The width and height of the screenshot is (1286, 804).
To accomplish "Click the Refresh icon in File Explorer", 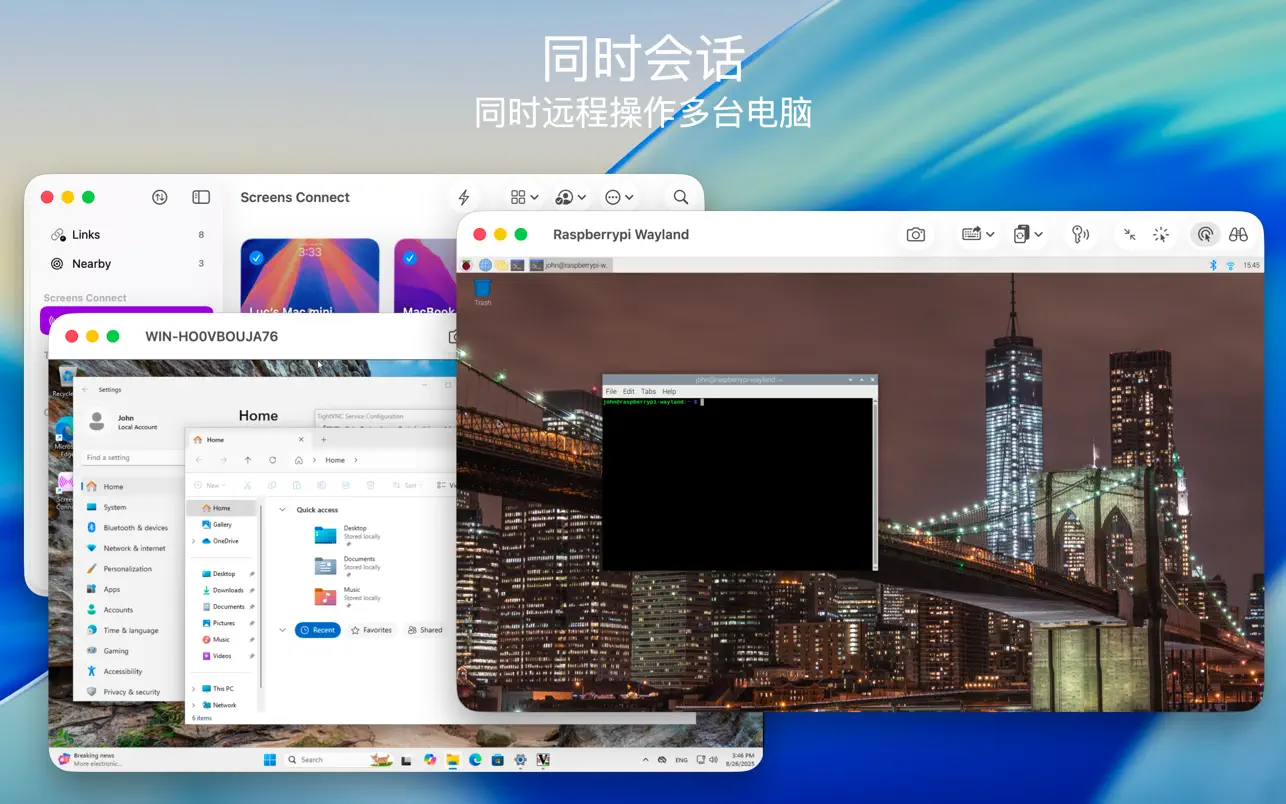I will pos(272,460).
